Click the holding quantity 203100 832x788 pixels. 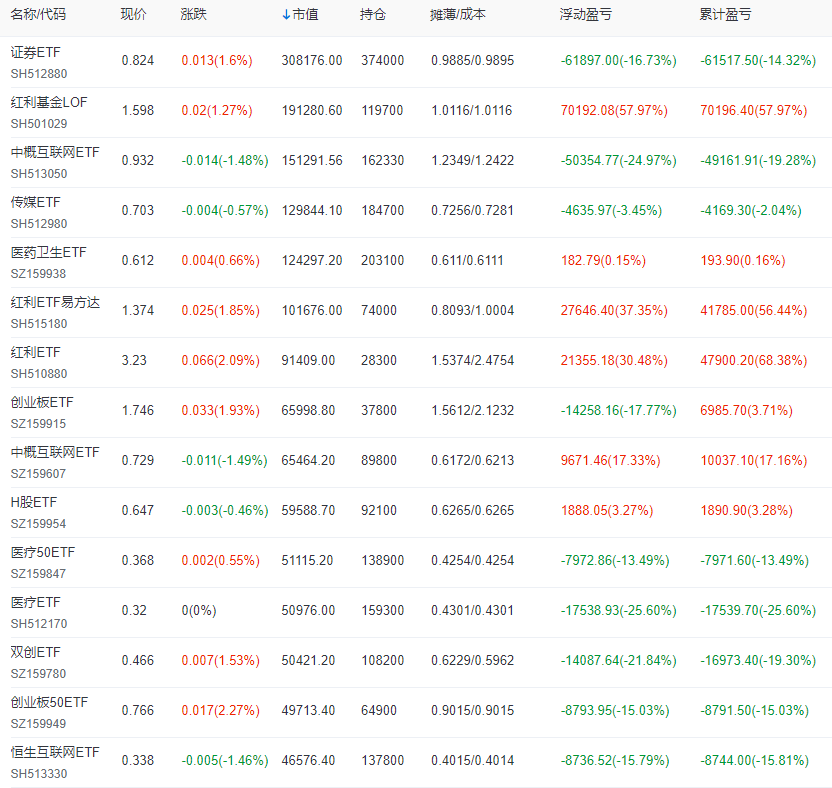coord(383,261)
